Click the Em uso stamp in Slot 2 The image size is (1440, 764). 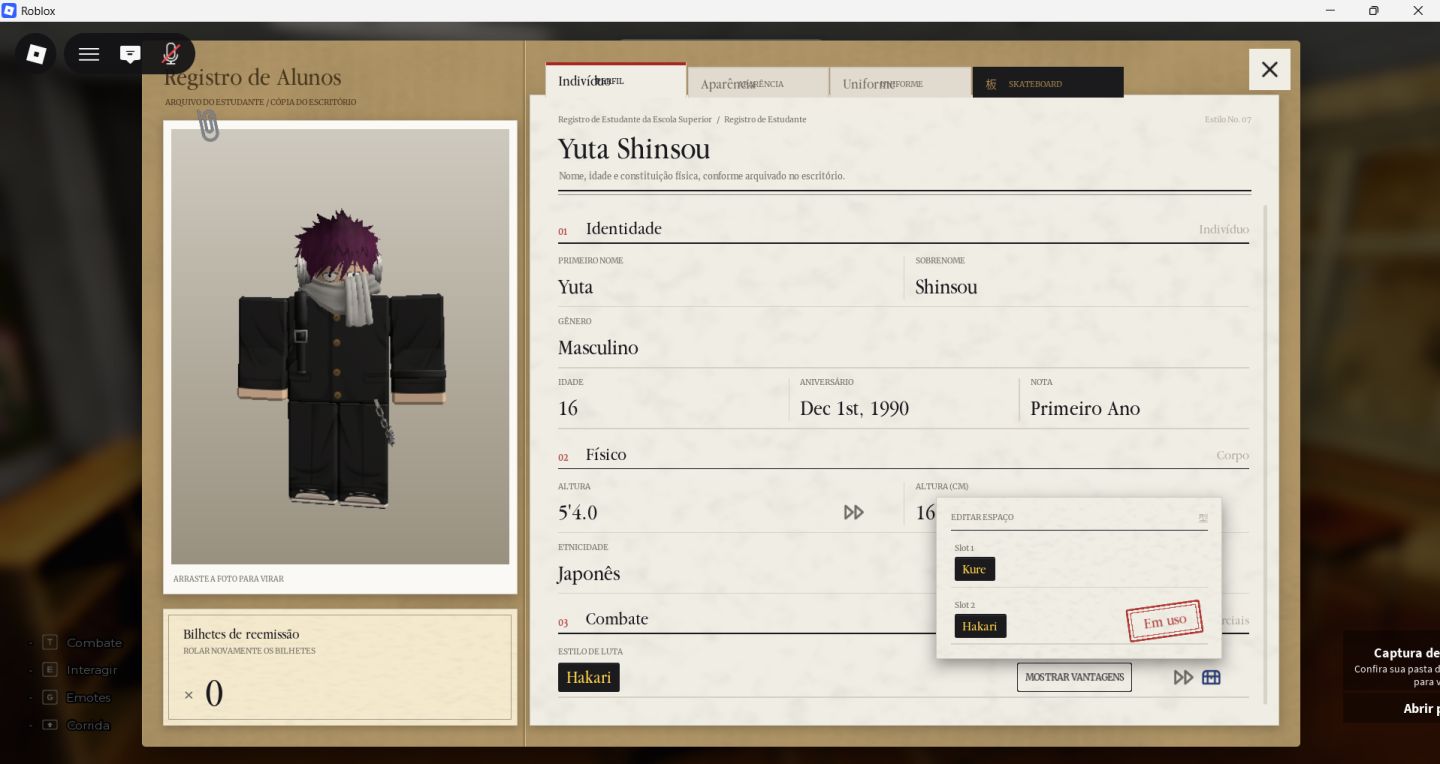1164,621
